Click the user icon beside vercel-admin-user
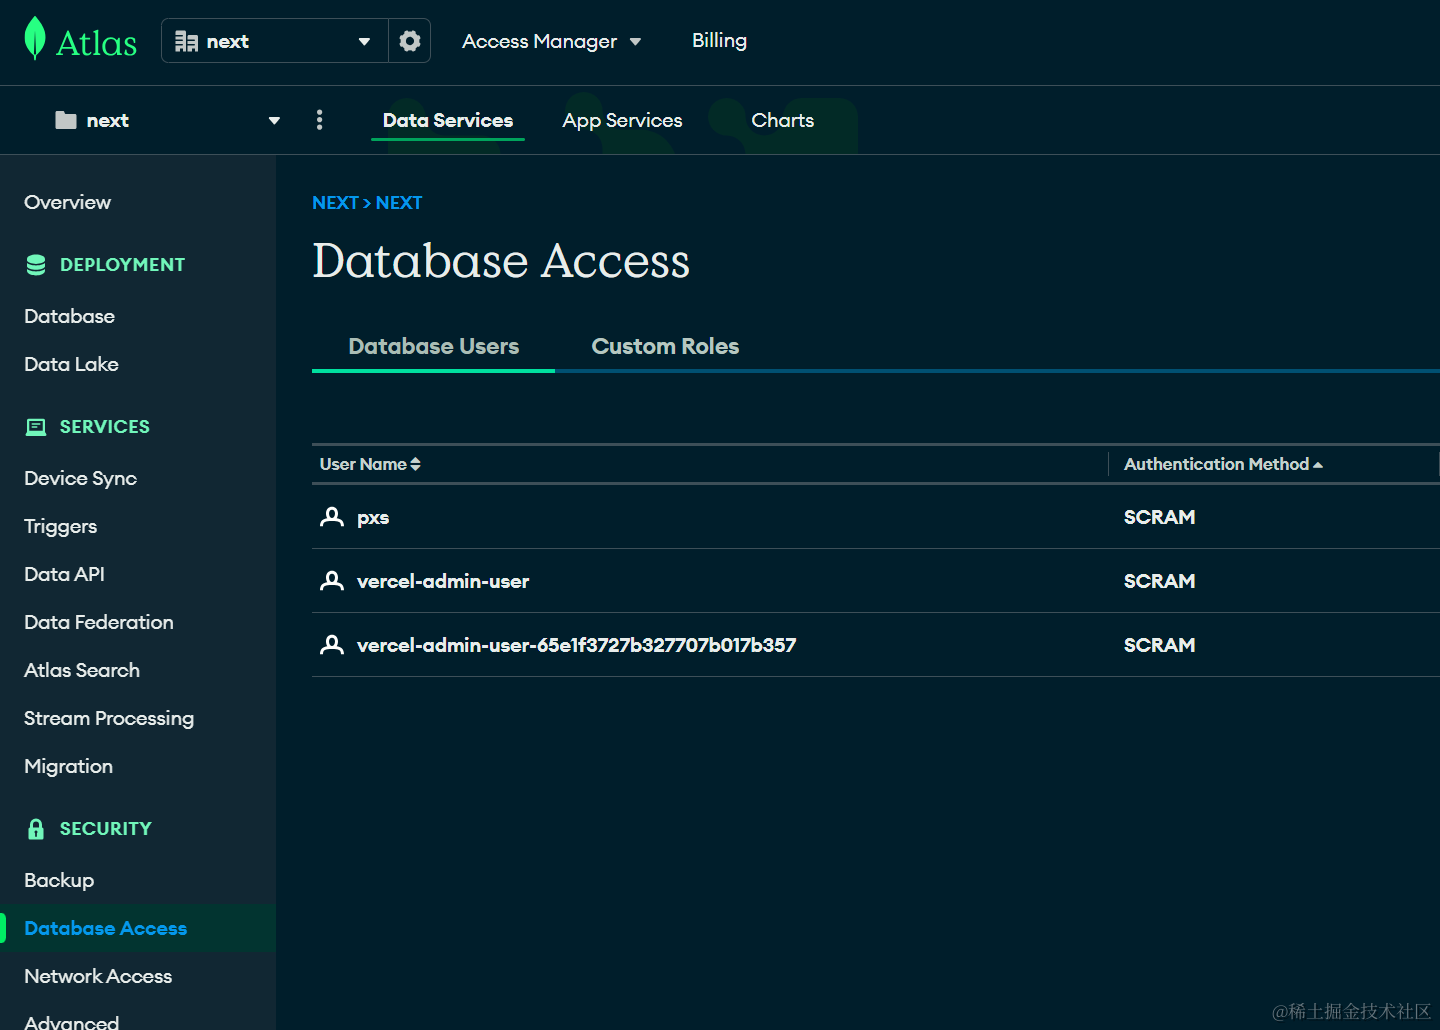This screenshot has height=1030, width=1440. point(331,581)
